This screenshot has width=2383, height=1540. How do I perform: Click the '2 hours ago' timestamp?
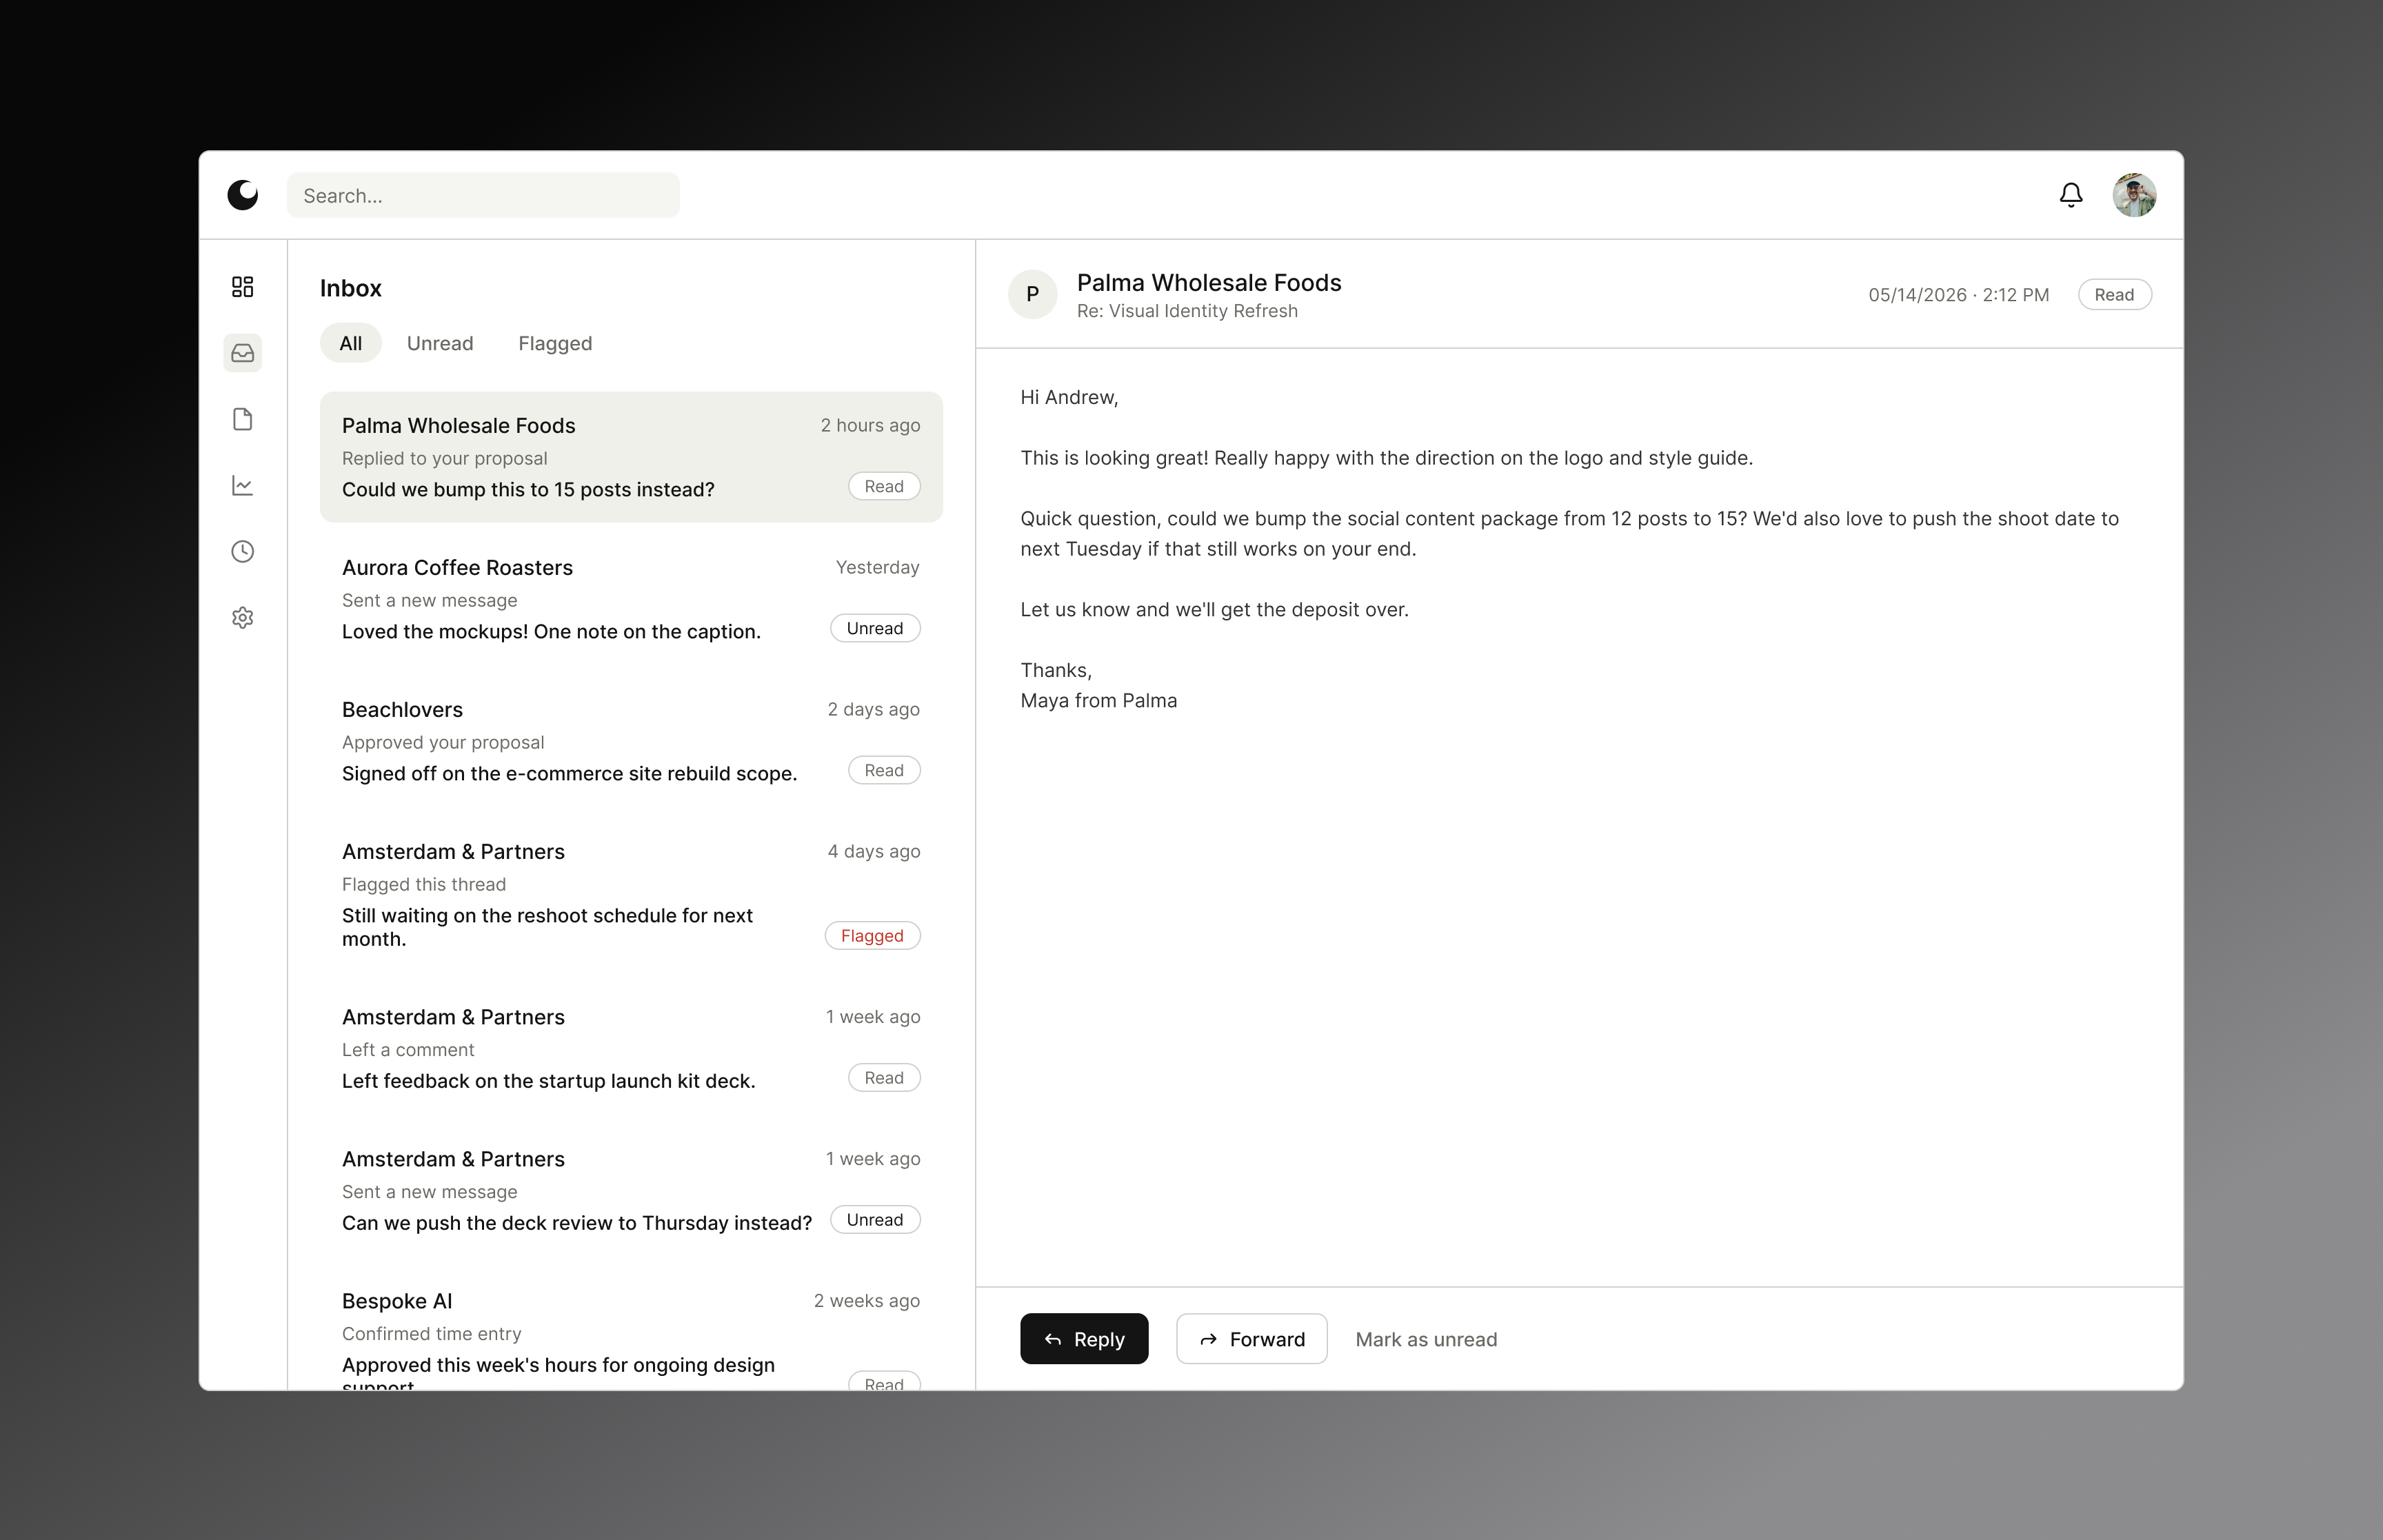(x=870, y=425)
